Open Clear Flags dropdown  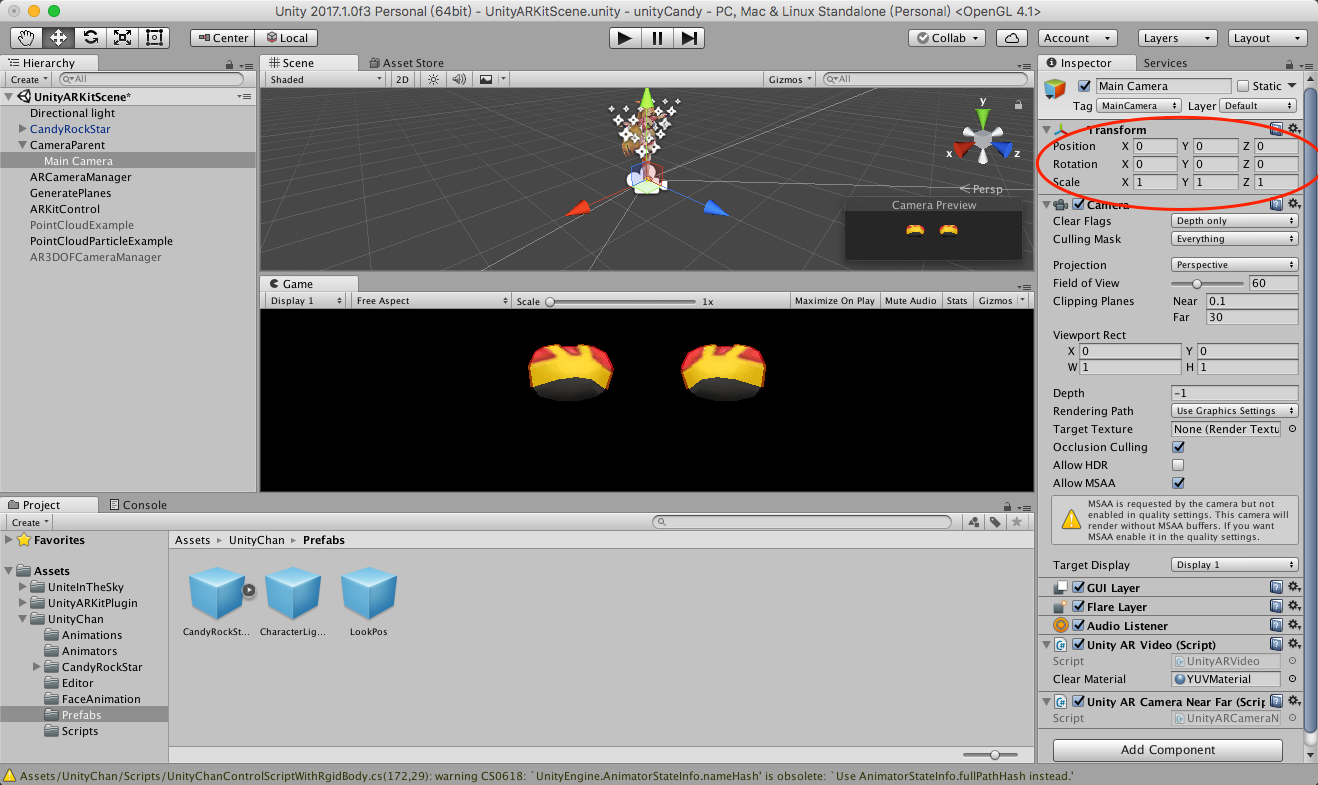1235,221
